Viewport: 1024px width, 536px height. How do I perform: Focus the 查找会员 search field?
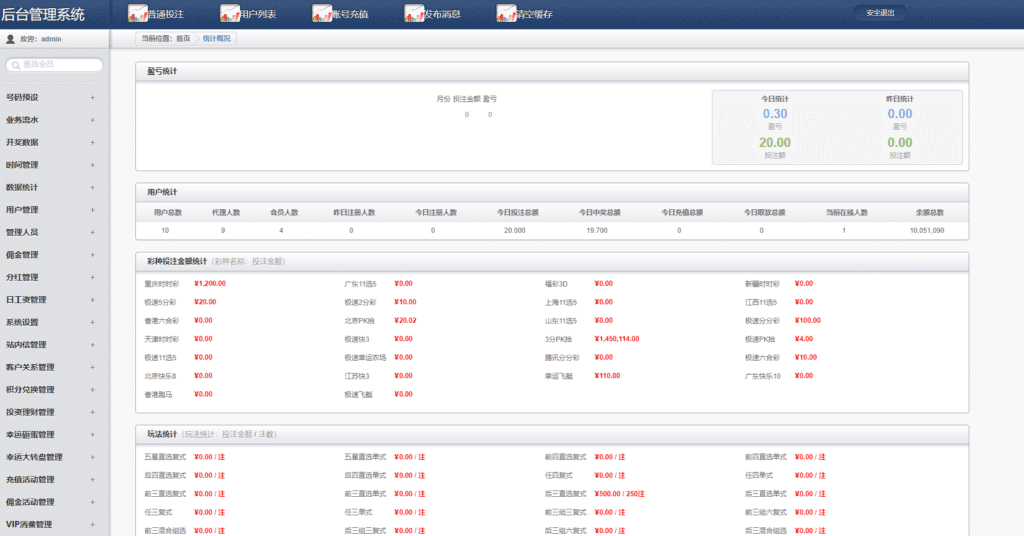click(55, 65)
